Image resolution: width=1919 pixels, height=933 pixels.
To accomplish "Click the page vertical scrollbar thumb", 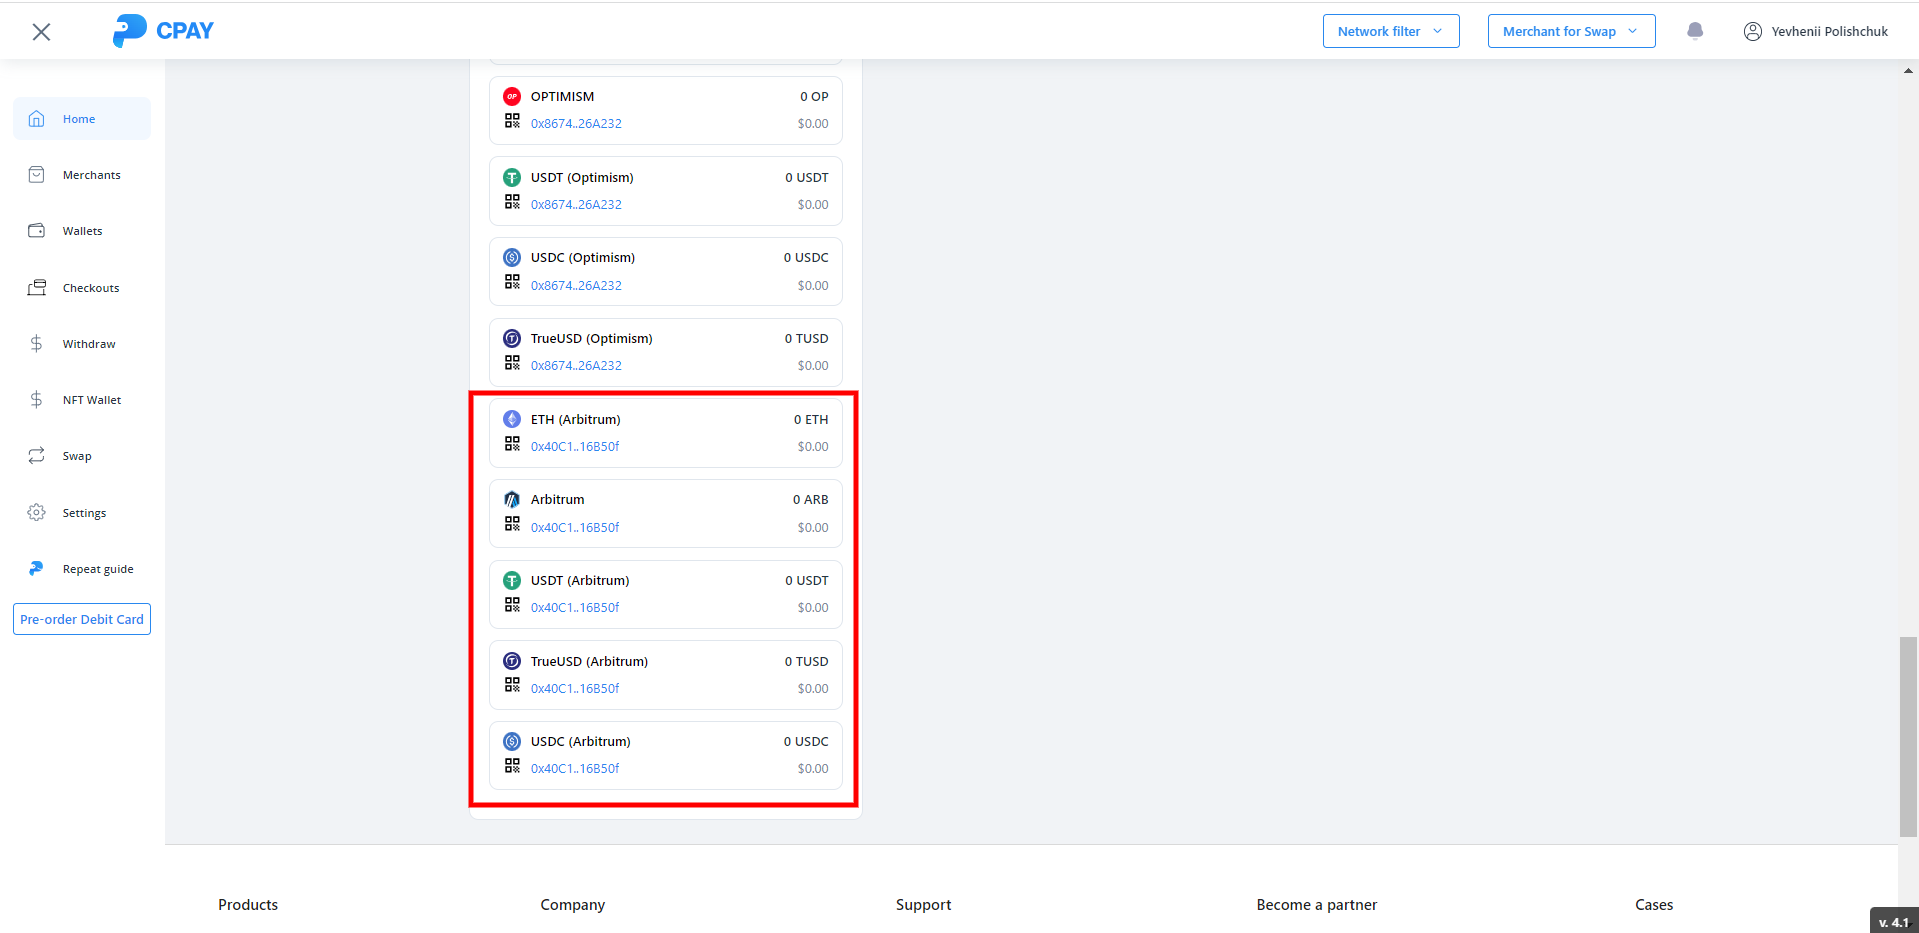I will [1908, 735].
